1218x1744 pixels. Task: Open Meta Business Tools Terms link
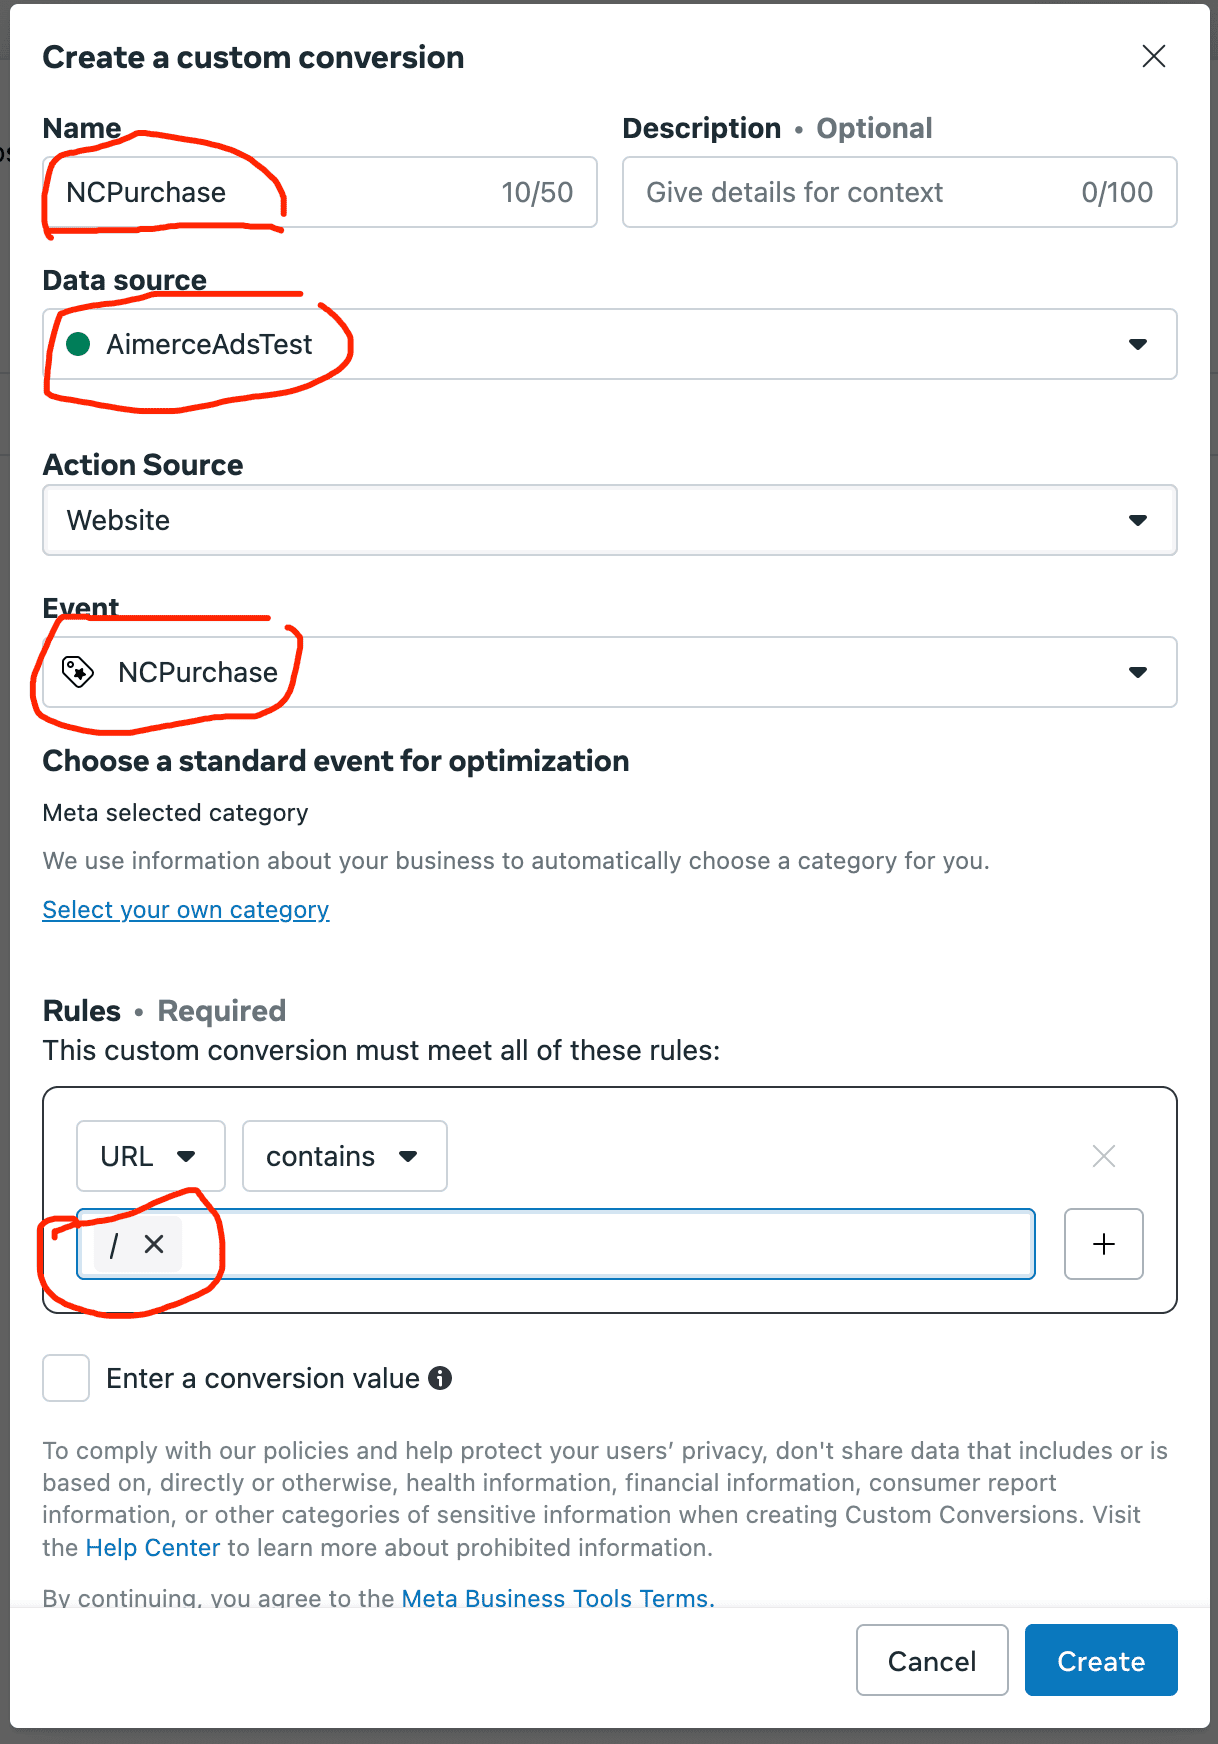557,1597
